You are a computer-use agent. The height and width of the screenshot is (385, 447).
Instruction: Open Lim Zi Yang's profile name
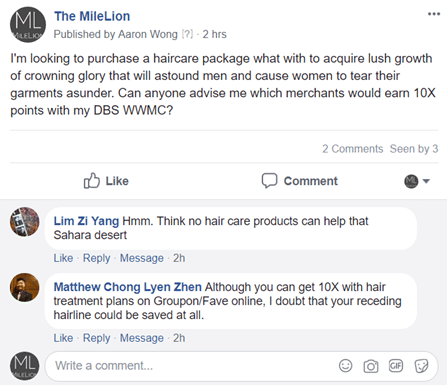[x=86, y=221]
